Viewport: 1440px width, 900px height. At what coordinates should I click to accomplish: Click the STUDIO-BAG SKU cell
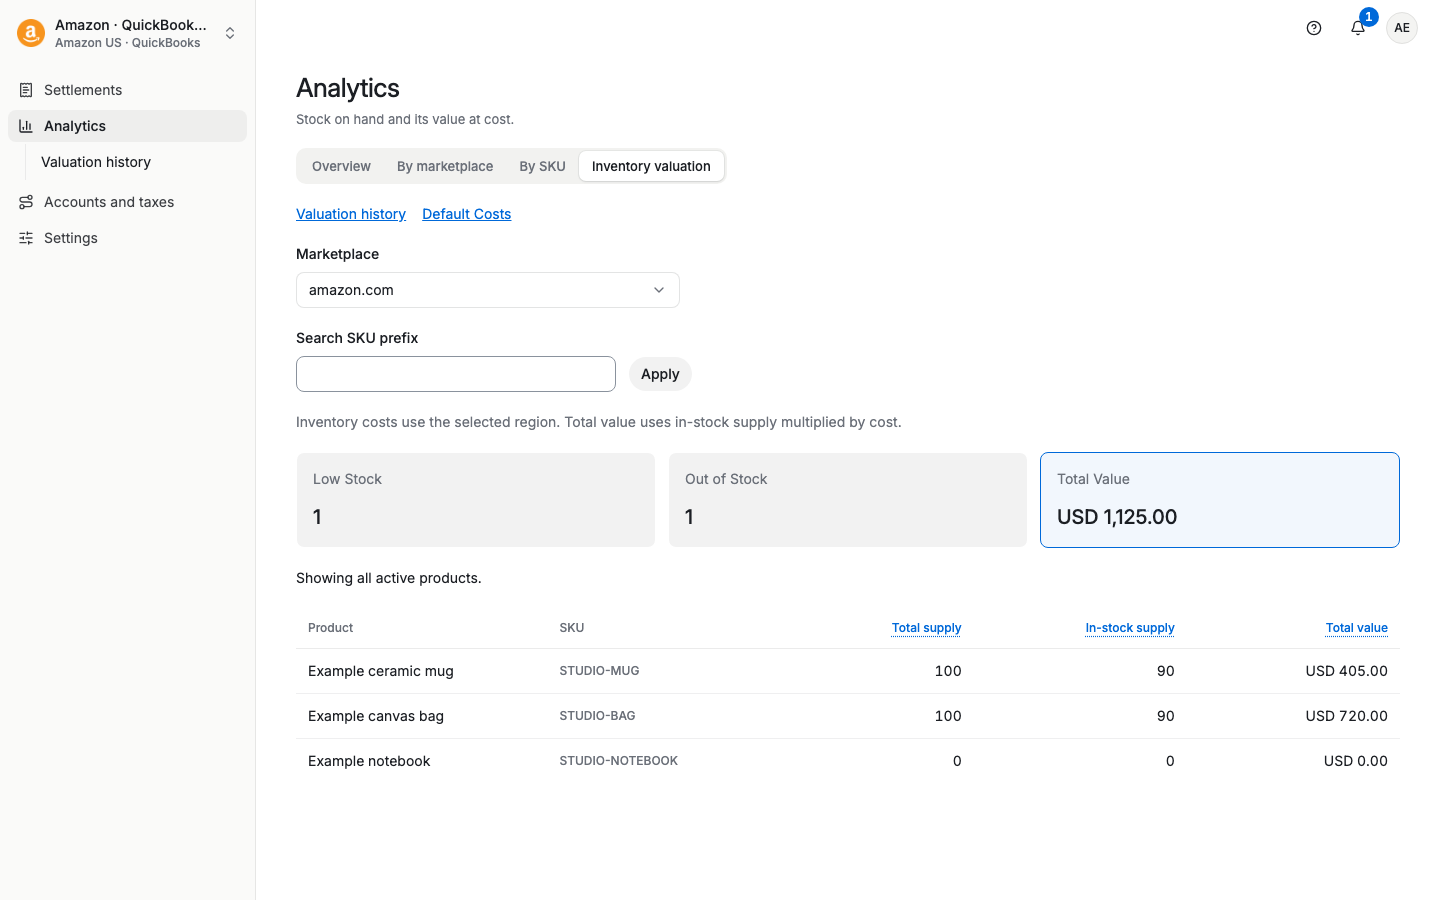(597, 716)
